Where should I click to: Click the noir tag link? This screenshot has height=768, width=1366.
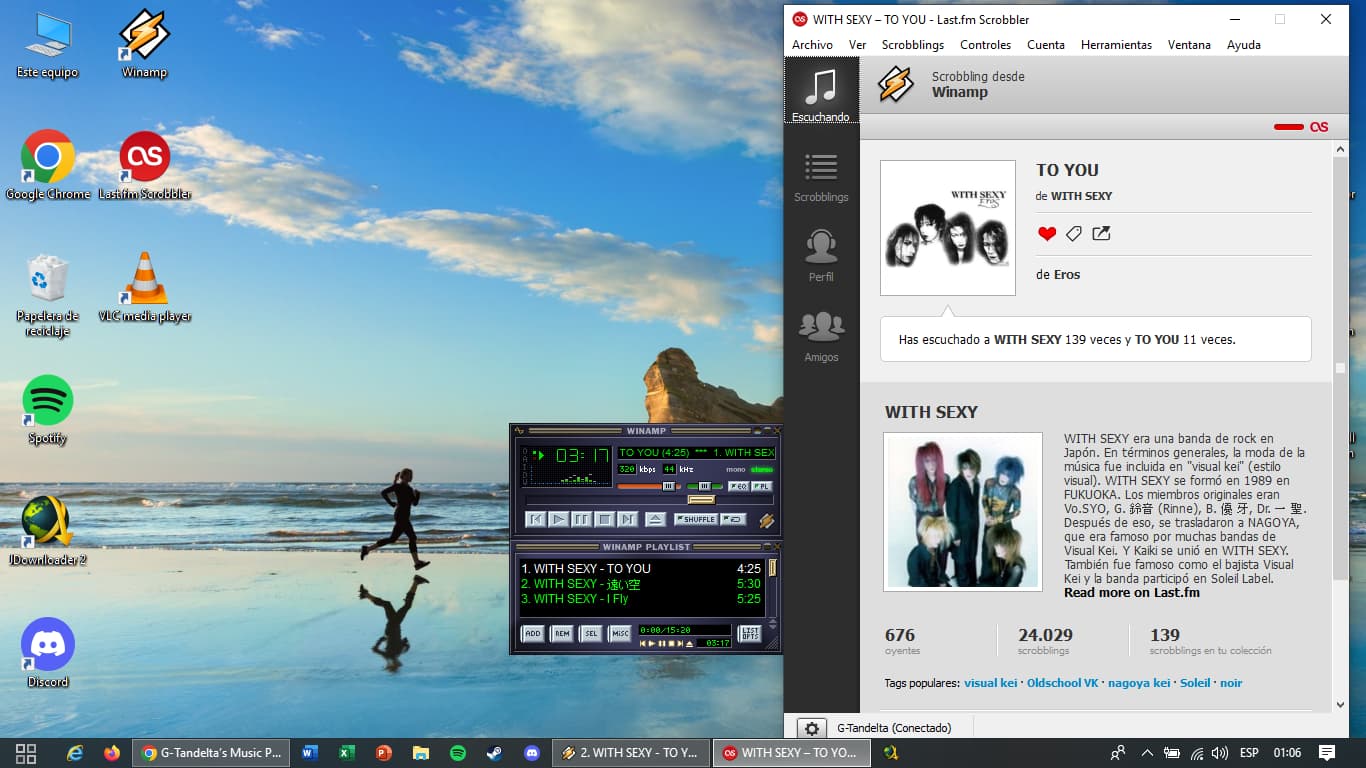tap(1231, 683)
